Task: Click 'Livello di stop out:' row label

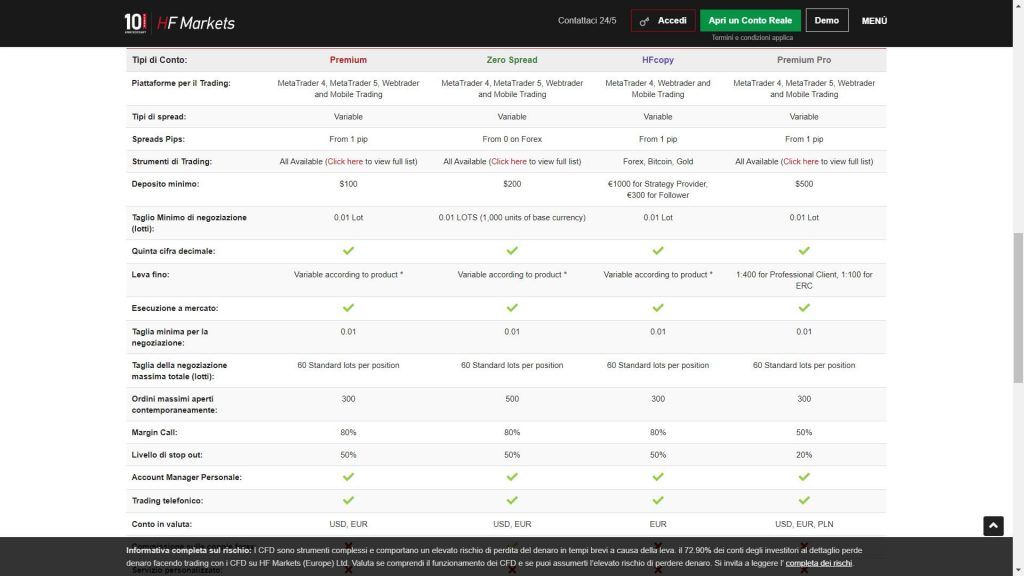Action: (167, 455)
